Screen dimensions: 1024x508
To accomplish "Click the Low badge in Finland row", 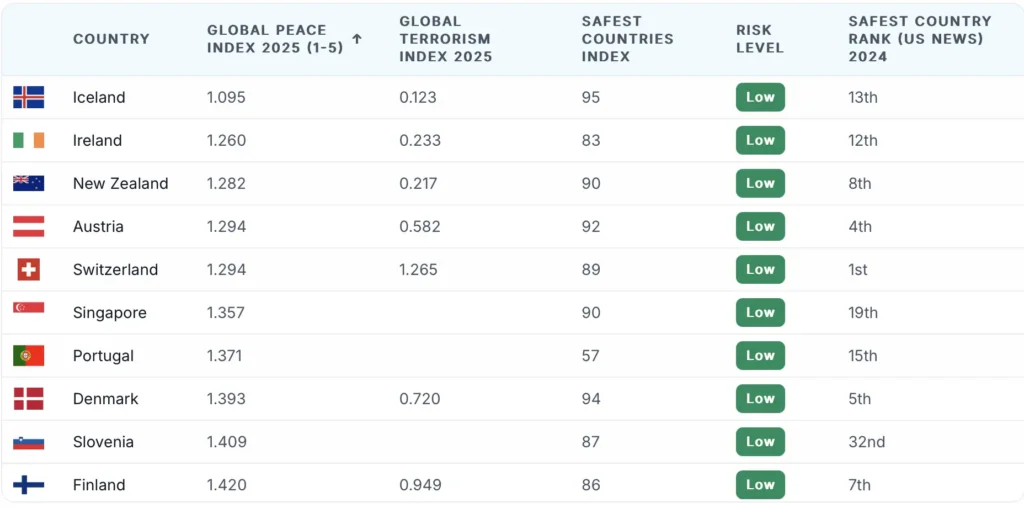I will (x=760, y=484).
